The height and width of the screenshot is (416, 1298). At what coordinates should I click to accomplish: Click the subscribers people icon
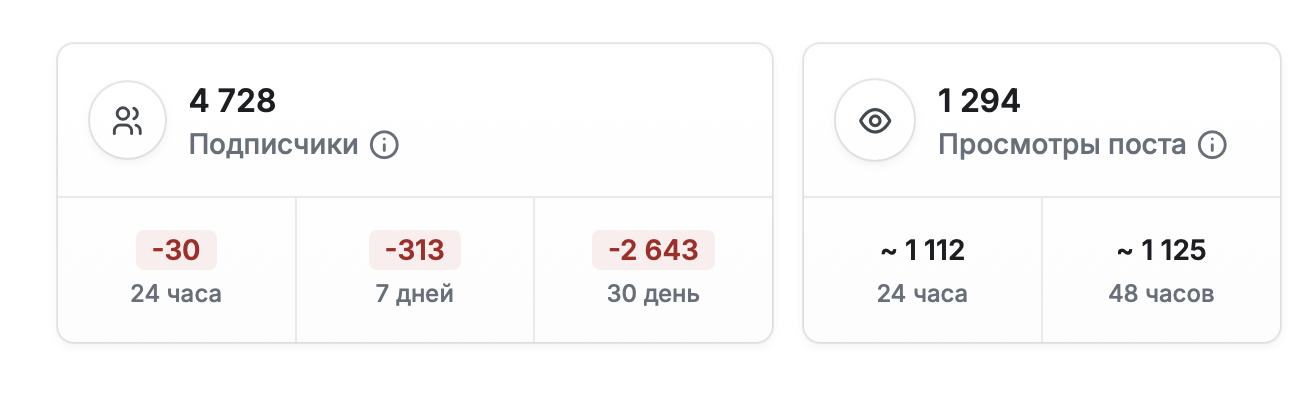(127, 122)
